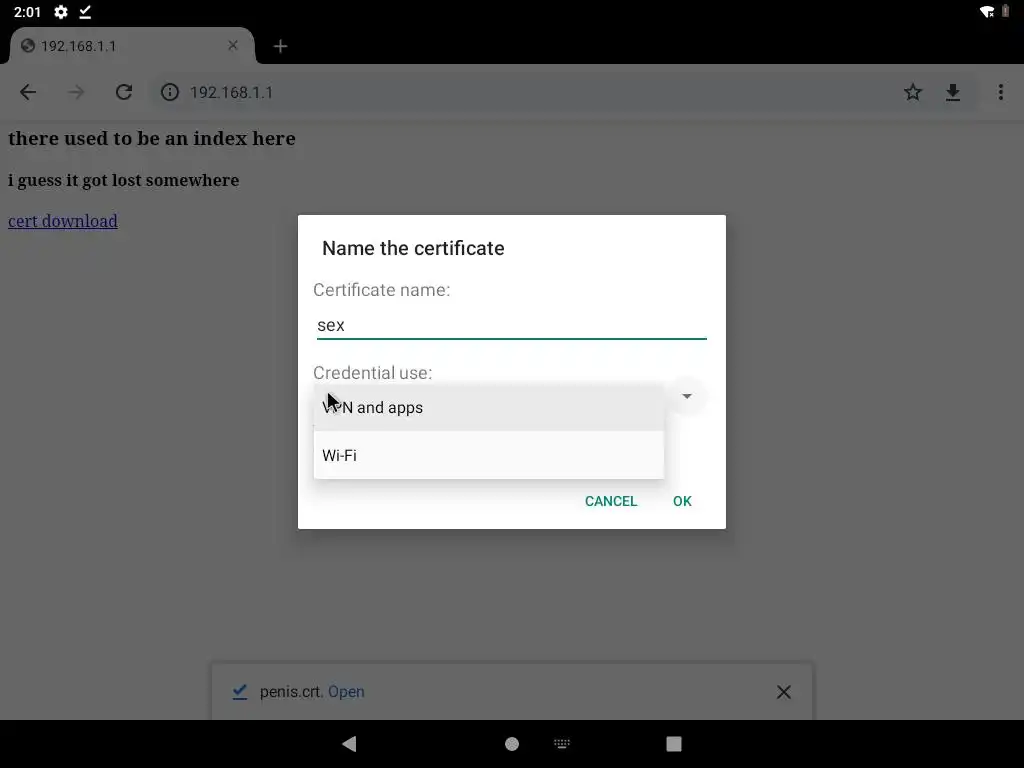Viewport: 1024px width, 768px height.
Task: Confirm the certificate name with OK
Action: point(682,501)
